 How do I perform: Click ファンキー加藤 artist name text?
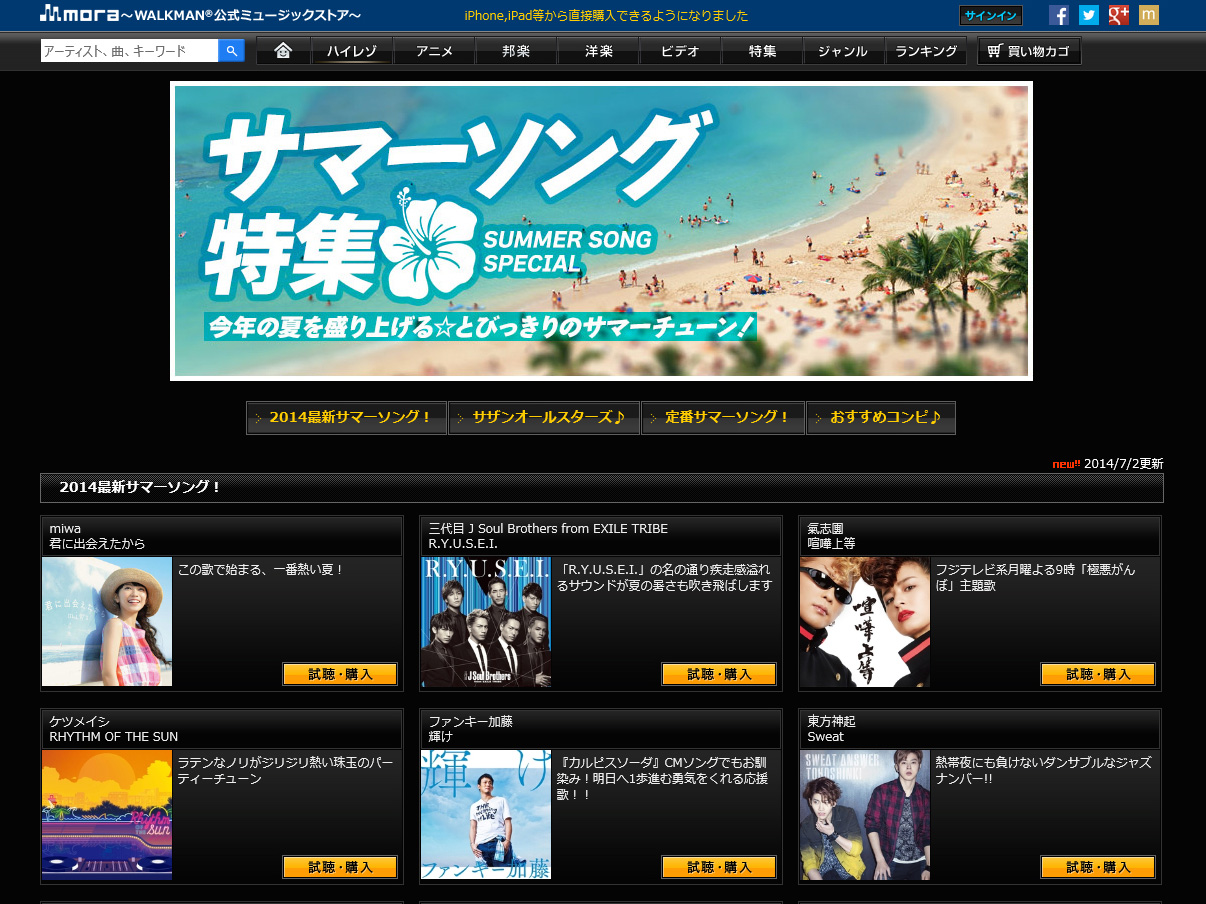coord(470,721)
